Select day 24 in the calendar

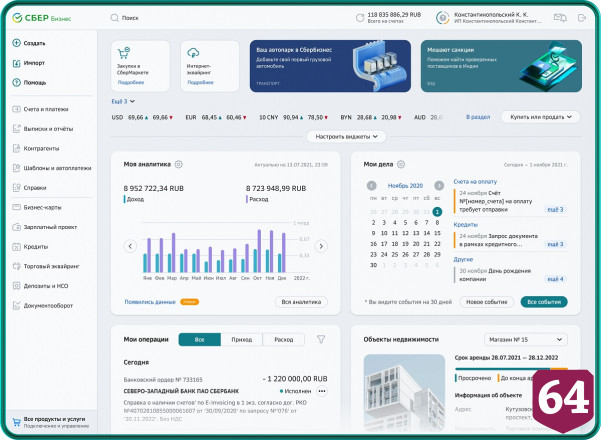[384, 254]
